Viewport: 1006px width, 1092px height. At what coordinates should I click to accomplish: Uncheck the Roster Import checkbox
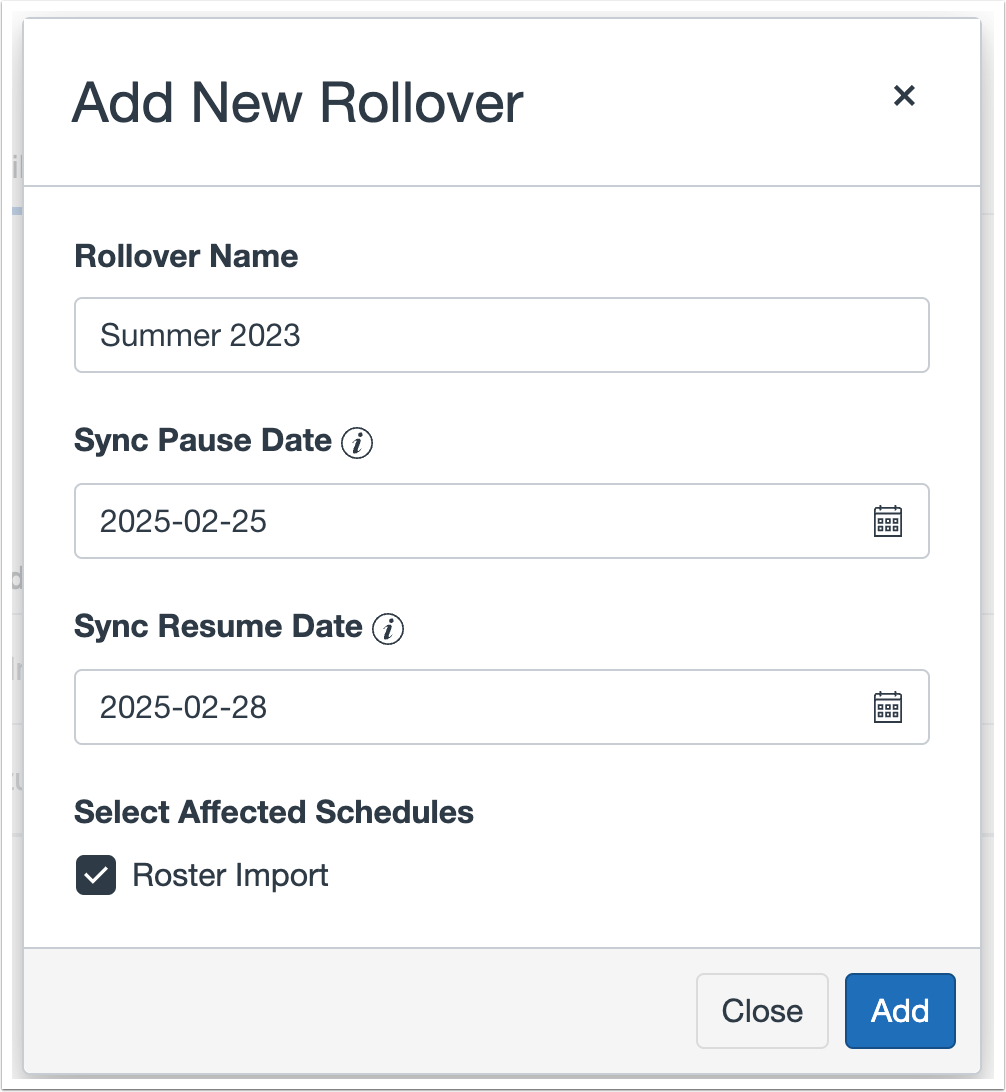coord(96,876)
